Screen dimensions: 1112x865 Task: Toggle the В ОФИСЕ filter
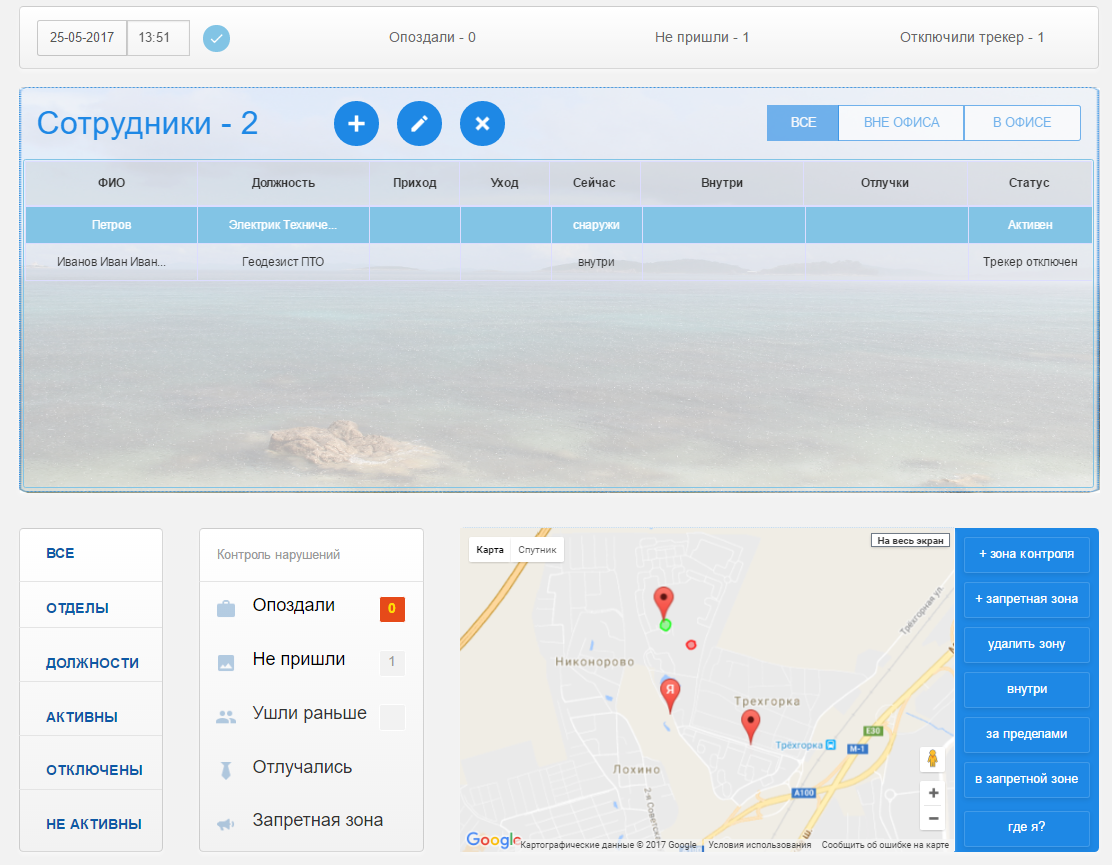click(1021, 123)
